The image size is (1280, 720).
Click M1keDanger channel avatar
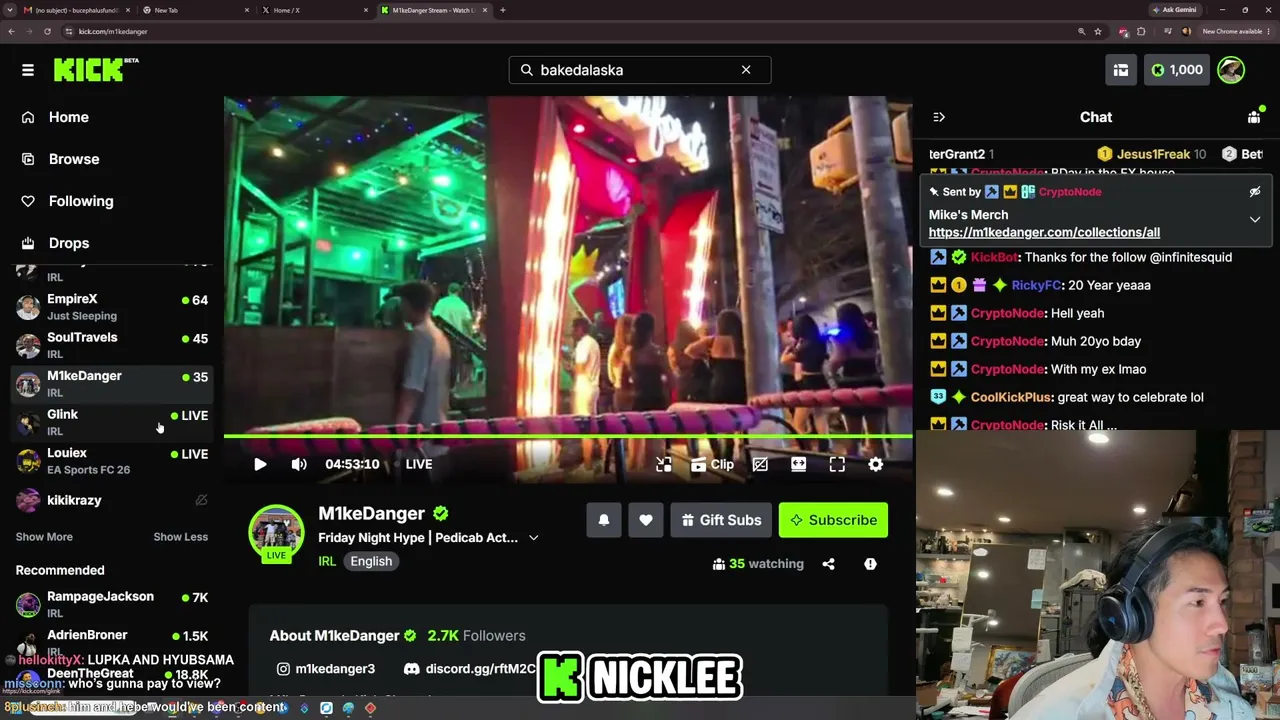[x=276, y=534]
